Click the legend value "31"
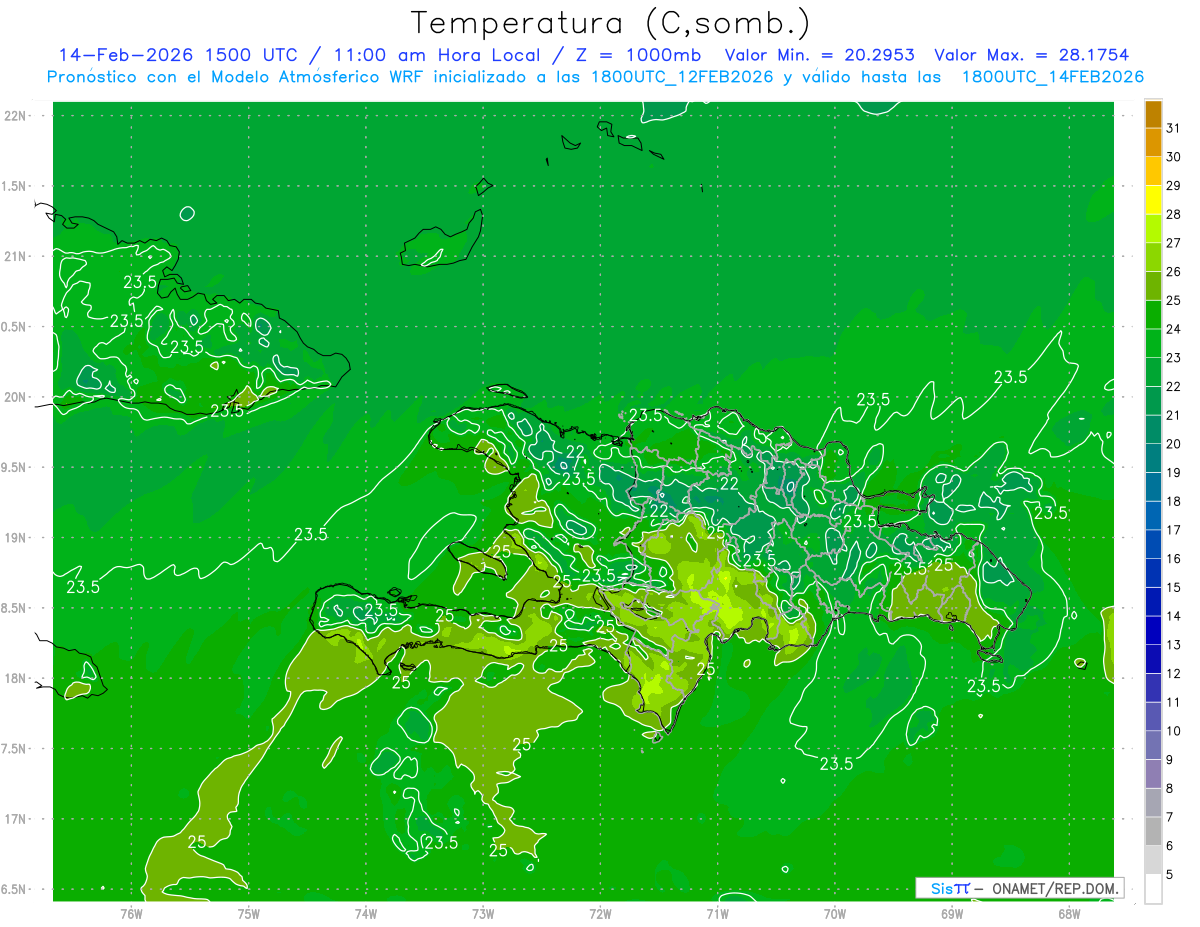The image size is (1200, 927). tap(1173, 128)
